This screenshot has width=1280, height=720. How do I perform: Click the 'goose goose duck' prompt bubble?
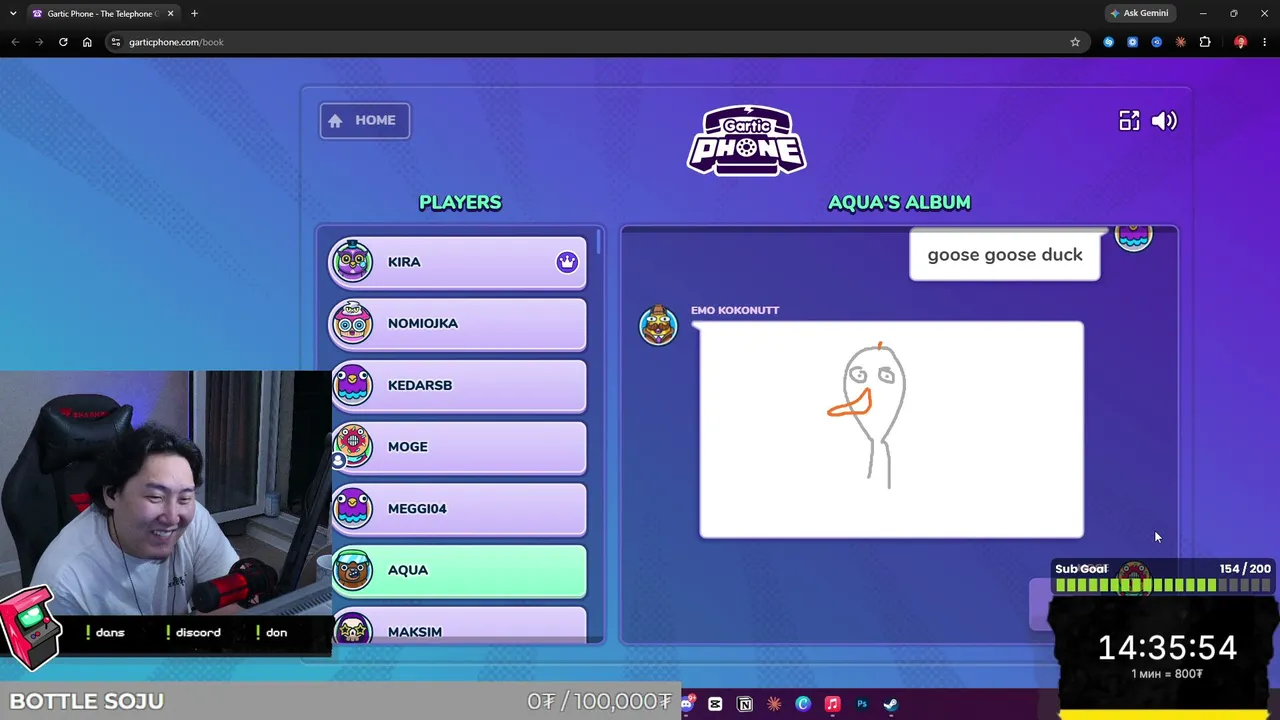pos(1005,255)
